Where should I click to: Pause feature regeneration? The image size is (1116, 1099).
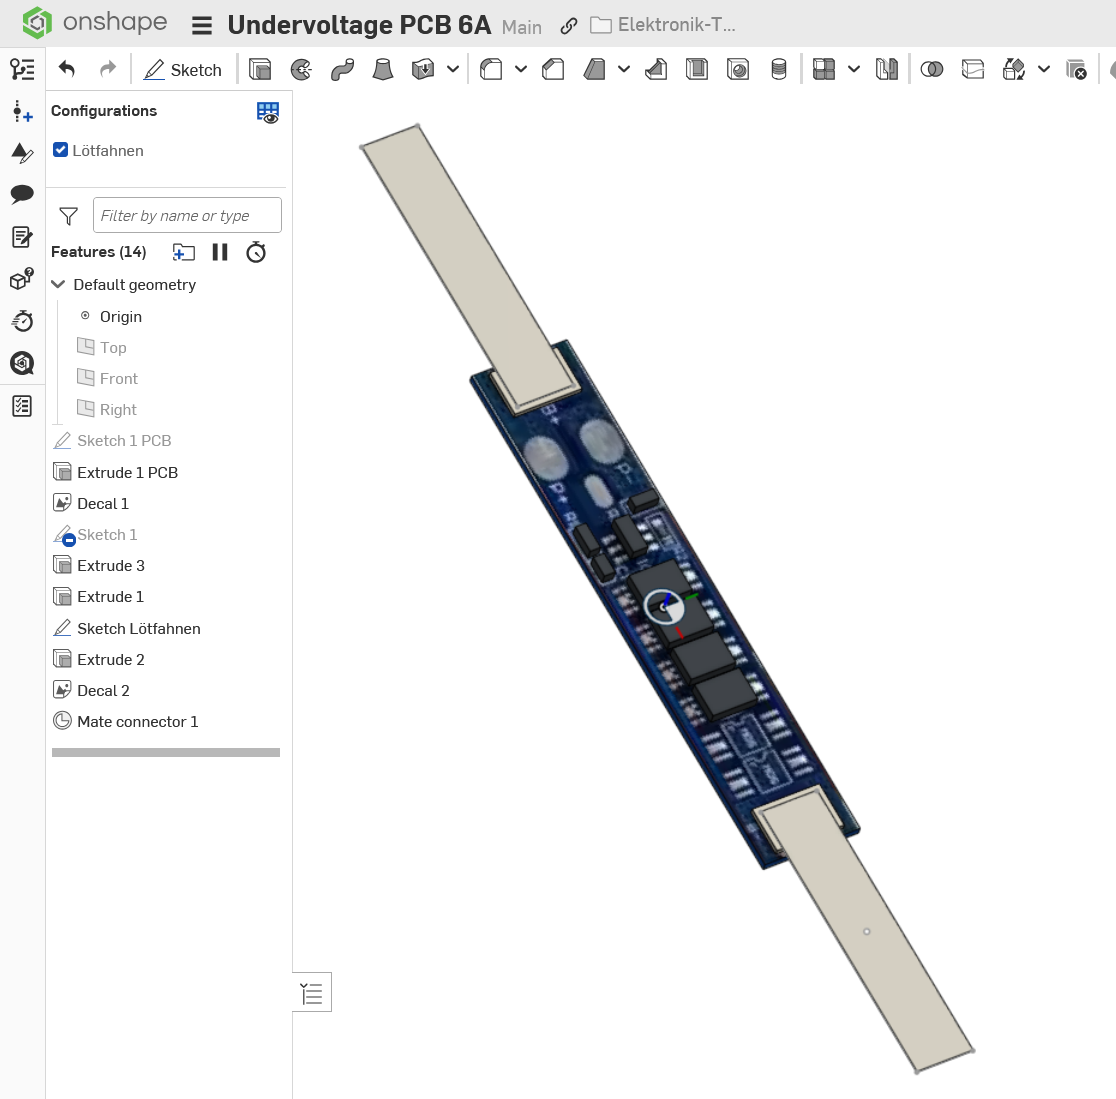220,252
